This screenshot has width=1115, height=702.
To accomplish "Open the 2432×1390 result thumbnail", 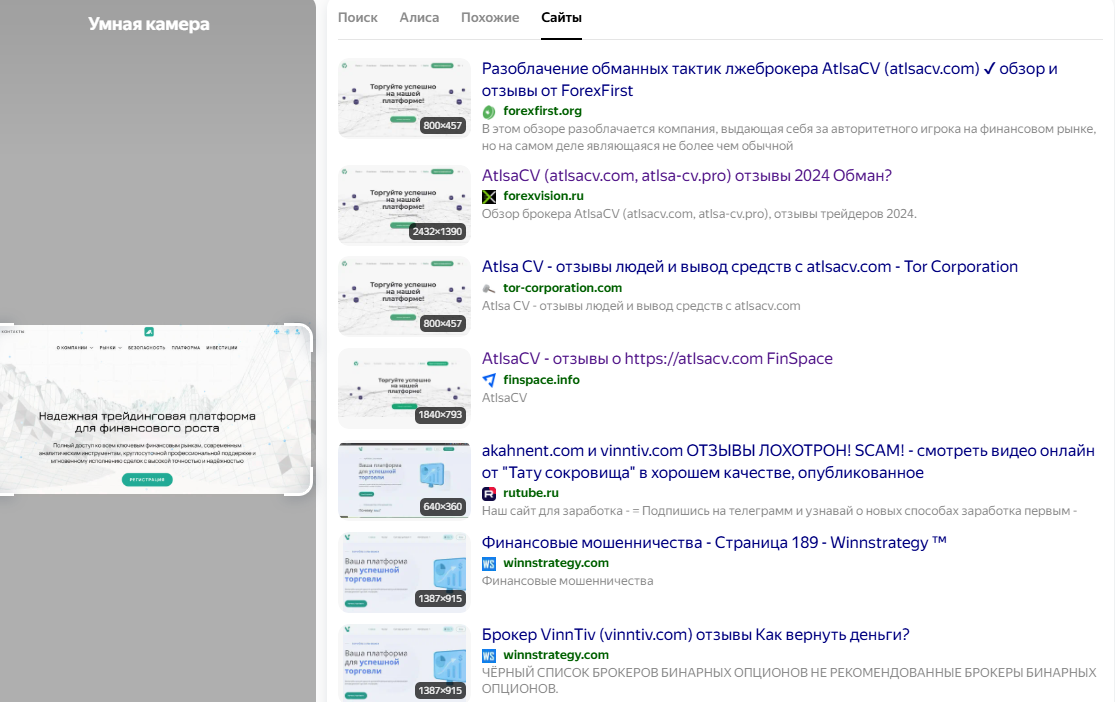I will click(x=404, y=205).
